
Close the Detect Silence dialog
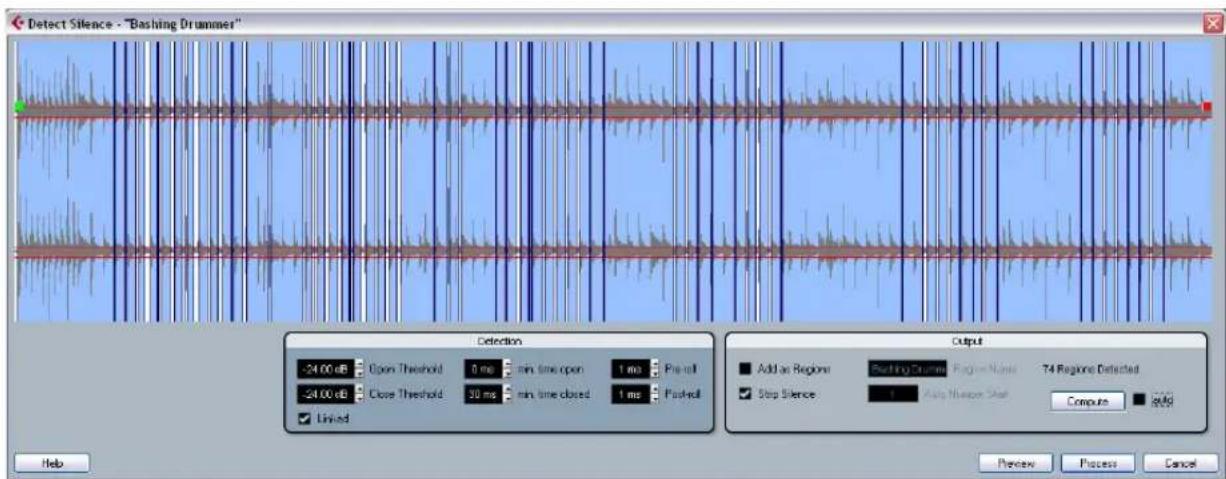click(1212, 23)
